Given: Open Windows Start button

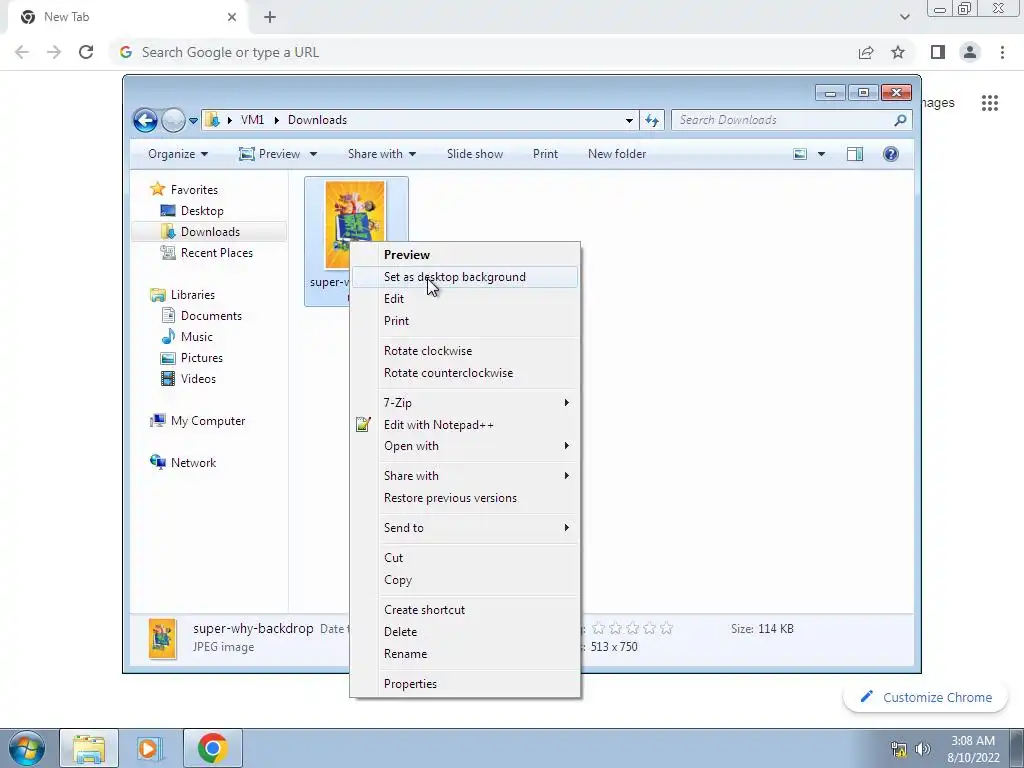Looking at the screenshot, I should pyautogui.click(x=26, y=748).
